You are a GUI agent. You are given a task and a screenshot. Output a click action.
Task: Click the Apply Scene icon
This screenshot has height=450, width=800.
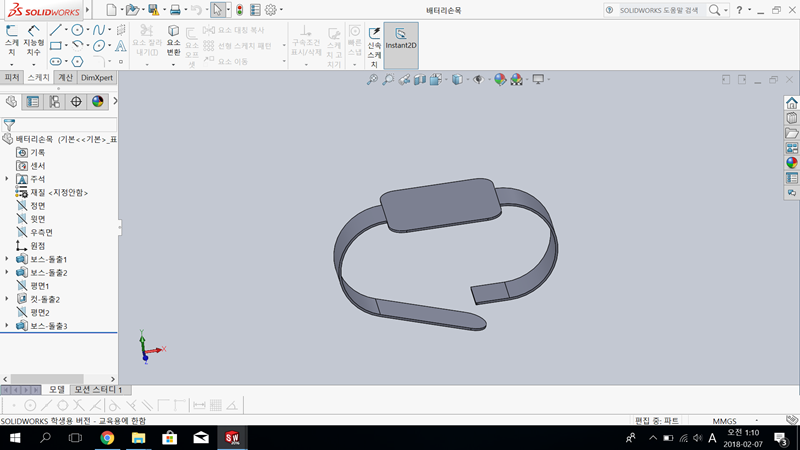(x=516, y=79)
